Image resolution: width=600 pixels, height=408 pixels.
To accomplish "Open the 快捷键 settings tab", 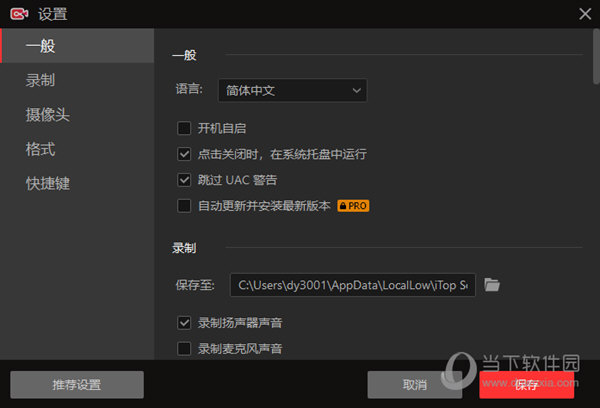I will 77,183.
